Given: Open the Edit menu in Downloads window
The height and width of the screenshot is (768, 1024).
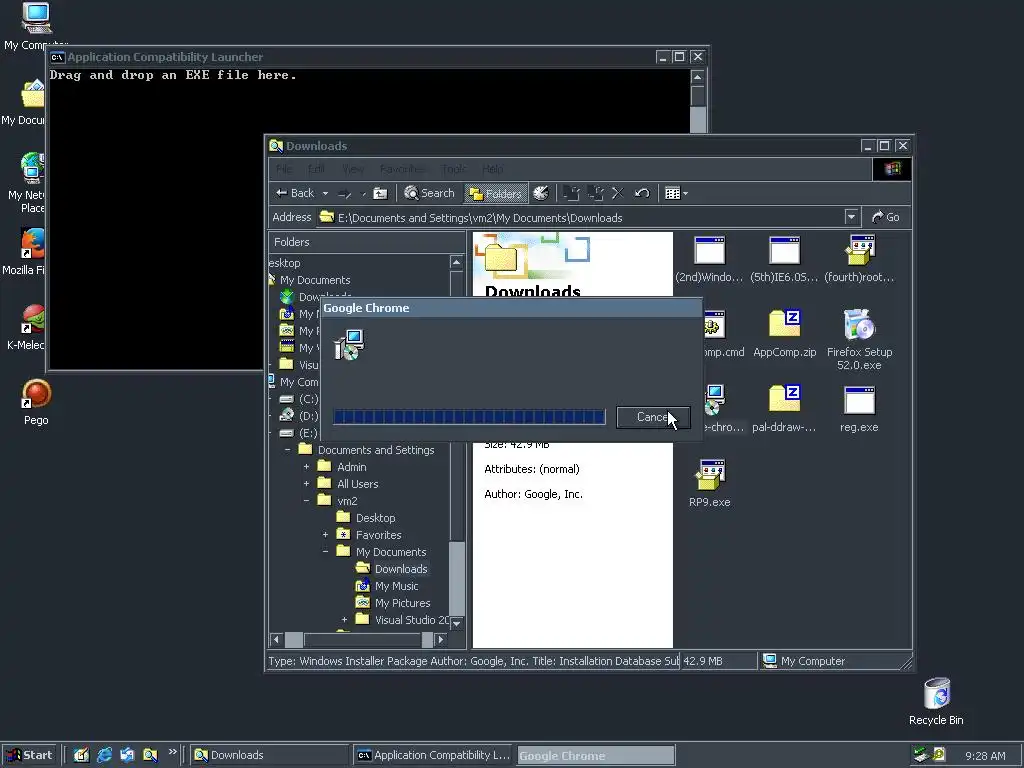Looking at the screenshot, I should click(x=316, y=169).
